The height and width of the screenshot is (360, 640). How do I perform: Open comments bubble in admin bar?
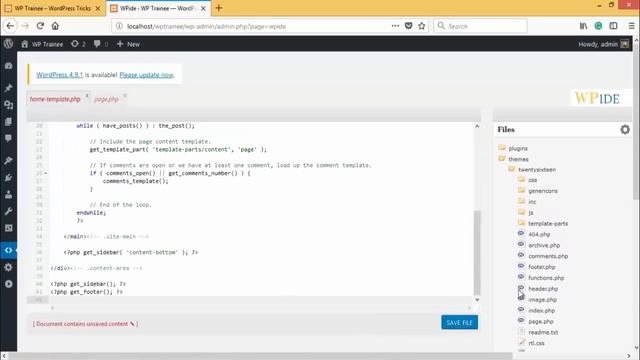click(97, 44)
